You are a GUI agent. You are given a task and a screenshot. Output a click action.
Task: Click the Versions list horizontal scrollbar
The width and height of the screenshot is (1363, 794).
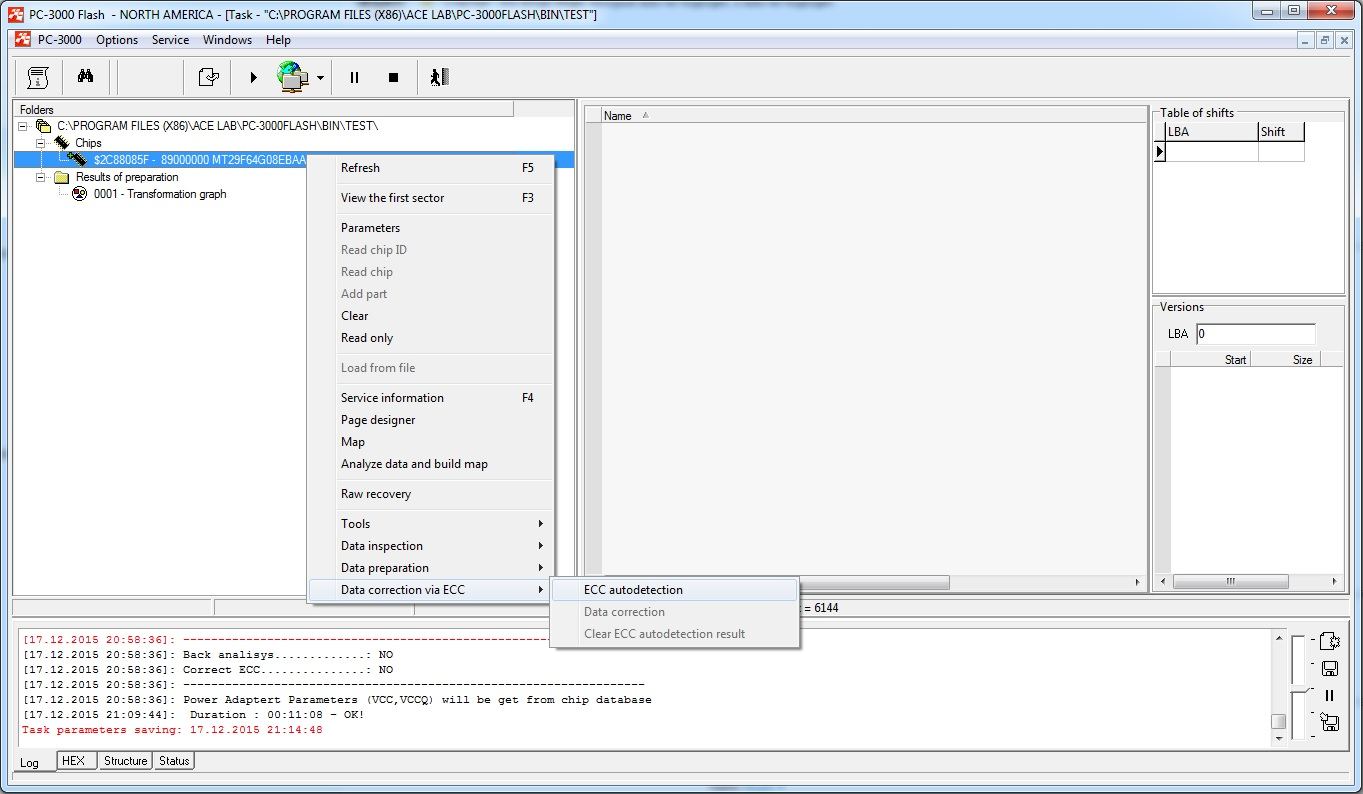pyautogui.click(x=1249, y=581)
